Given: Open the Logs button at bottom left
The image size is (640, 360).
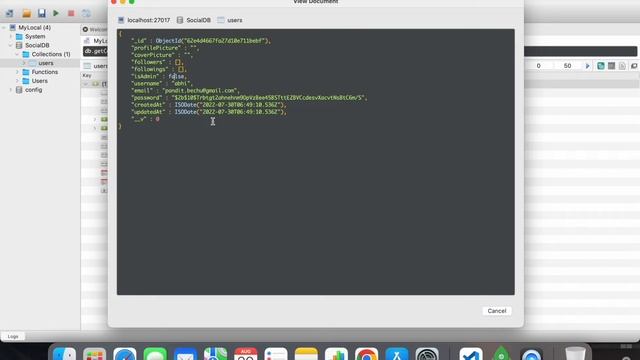Looking at the screenshot, I should 13,337.
